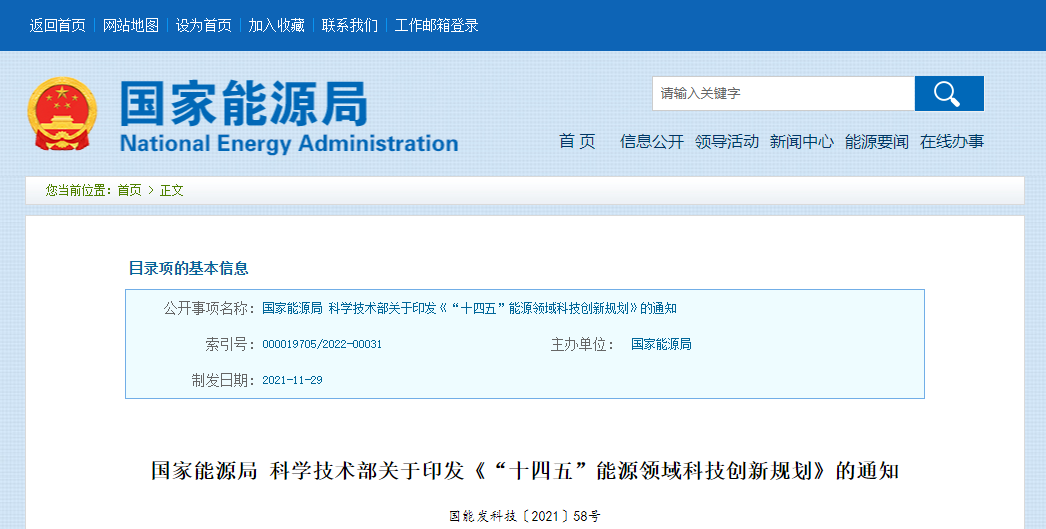Click the 目录项的基本信息 heading

pyautogui.click(x=189, y=268)
